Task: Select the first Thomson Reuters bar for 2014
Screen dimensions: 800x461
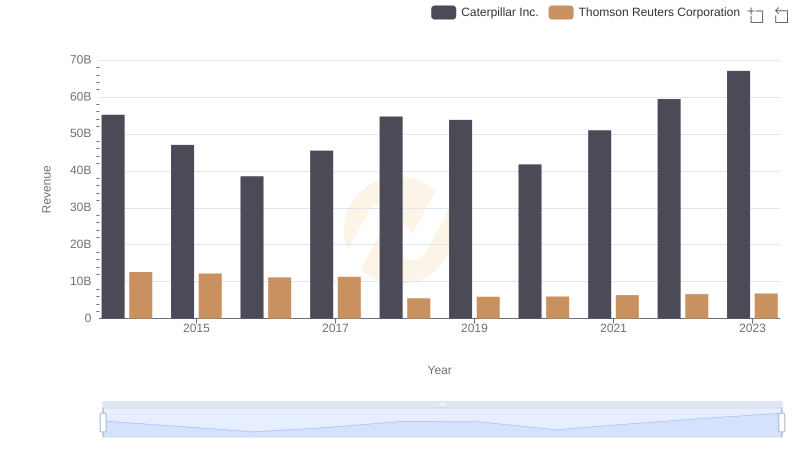Action: (x=141, y=295)
